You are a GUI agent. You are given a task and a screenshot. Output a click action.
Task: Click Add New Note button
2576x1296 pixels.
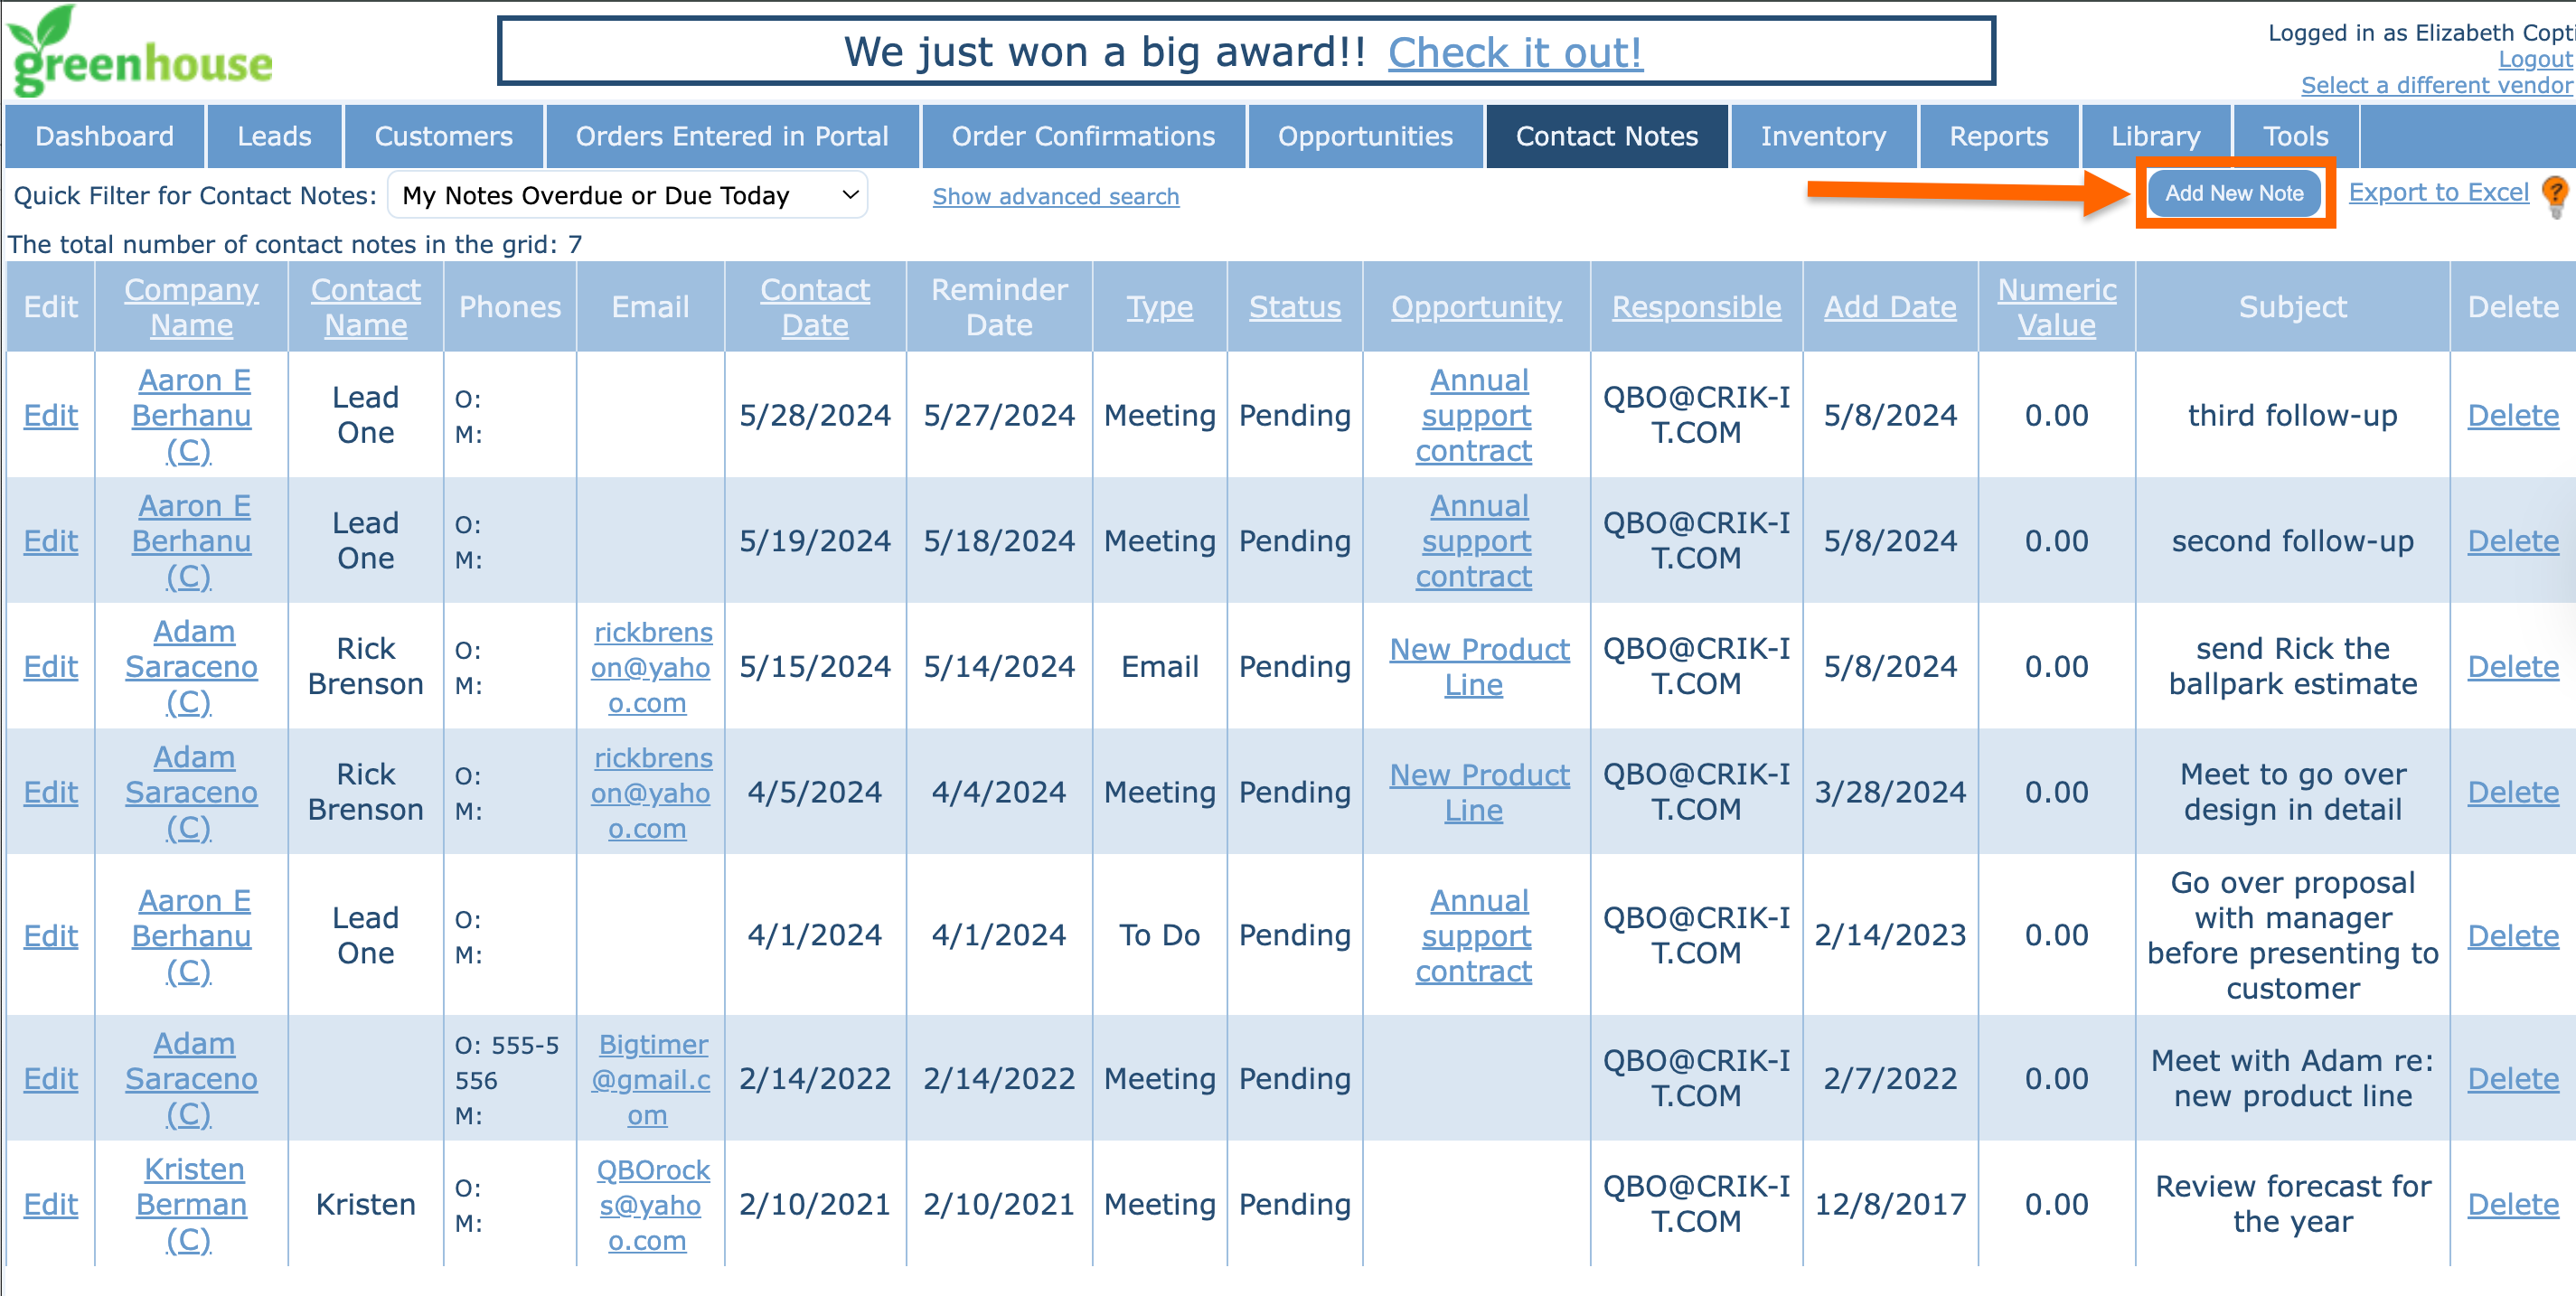[2234, 194]
